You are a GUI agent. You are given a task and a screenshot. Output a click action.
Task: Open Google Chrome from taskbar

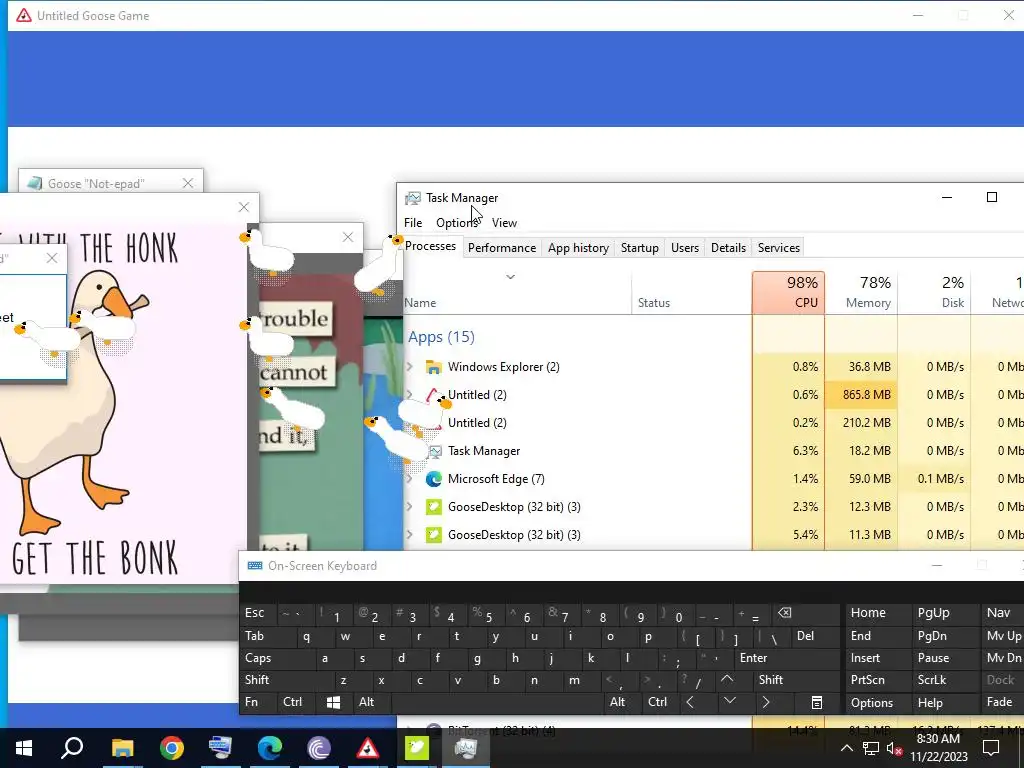click(172, 748)
